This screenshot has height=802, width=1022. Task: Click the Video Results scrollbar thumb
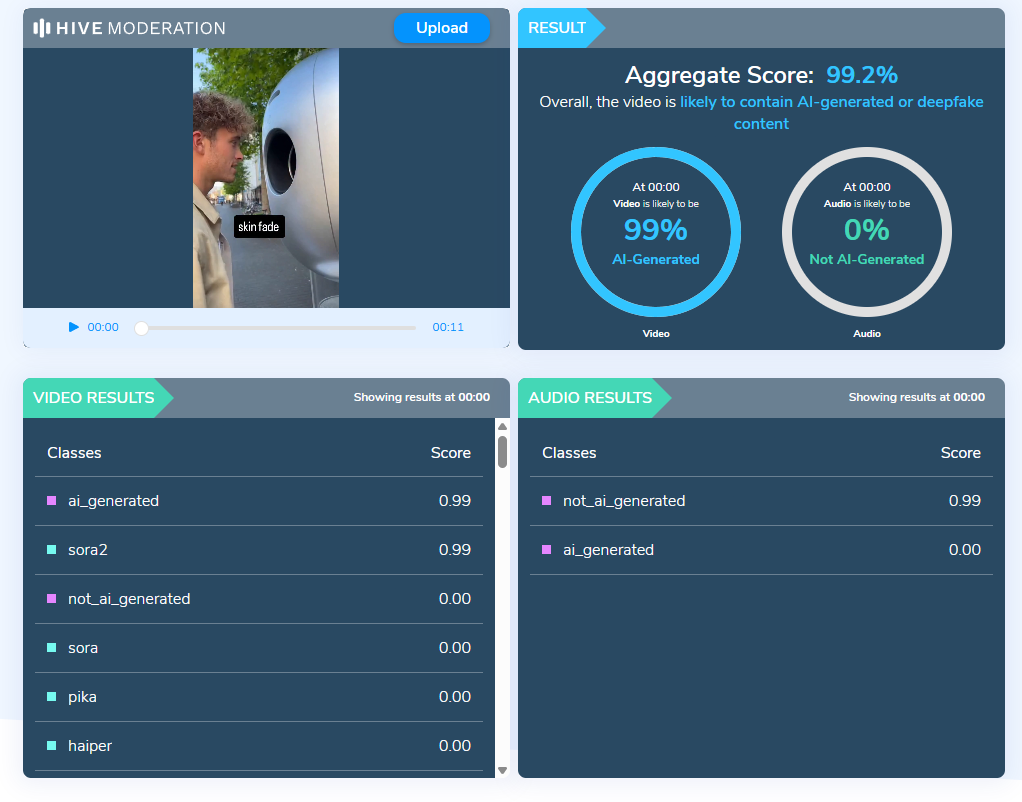tap(502, 451)
